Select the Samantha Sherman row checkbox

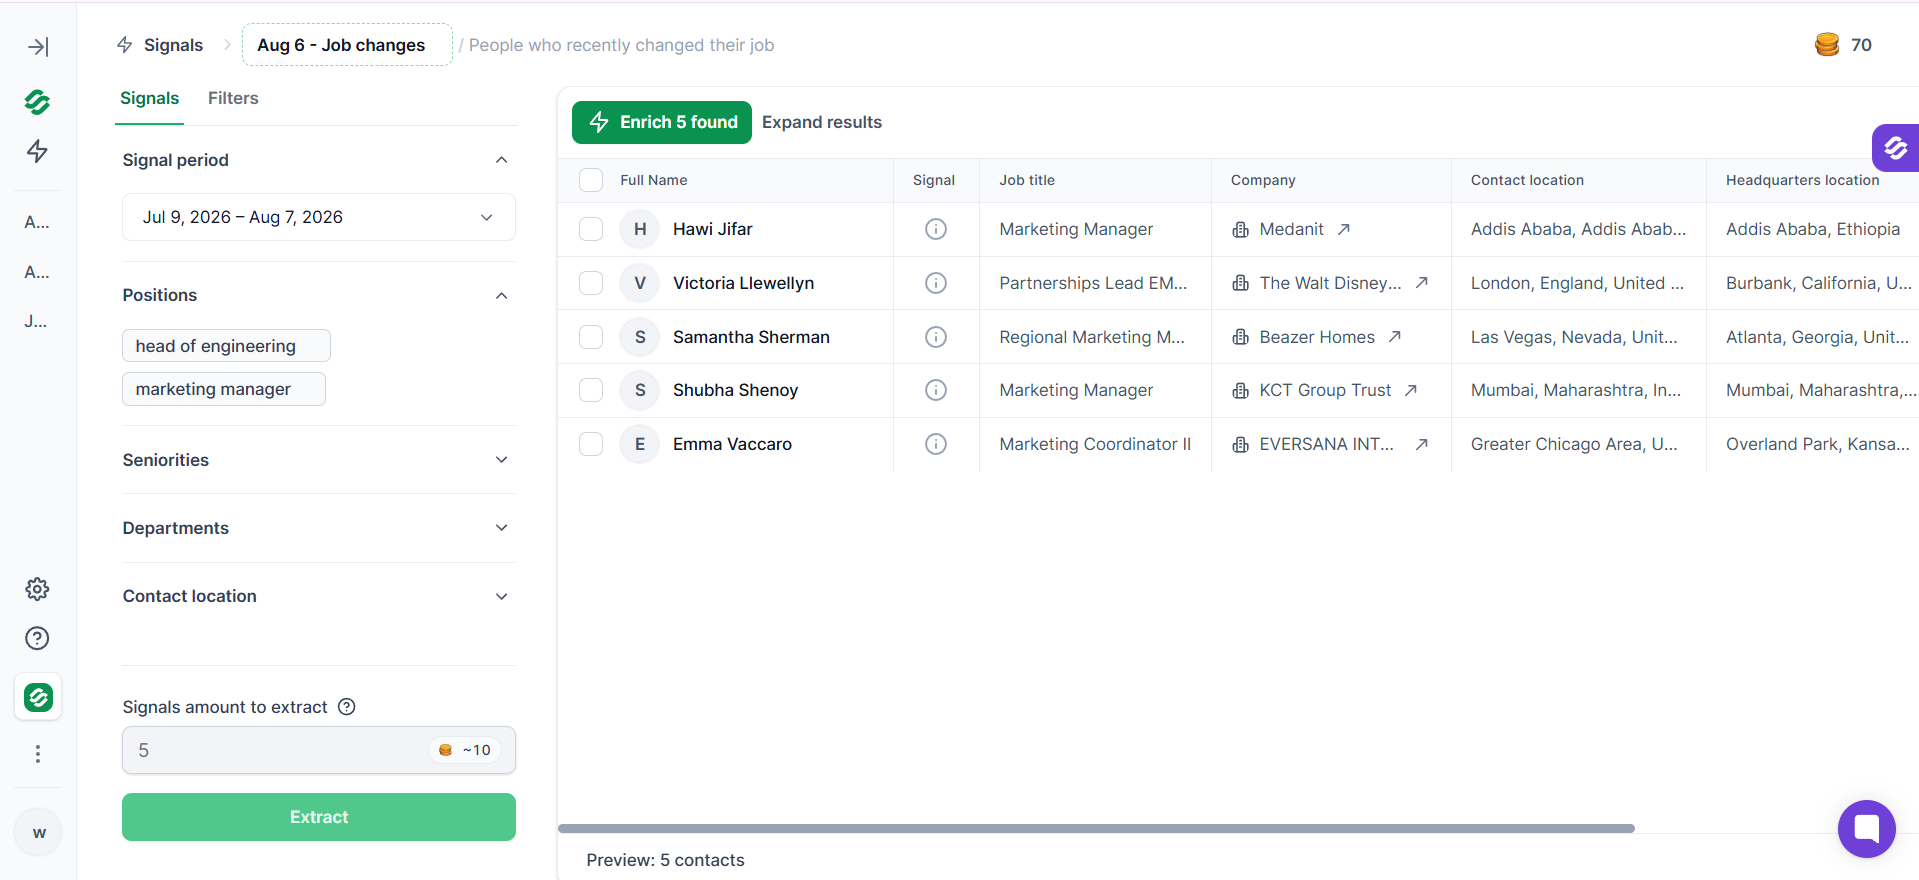point(591,337)
